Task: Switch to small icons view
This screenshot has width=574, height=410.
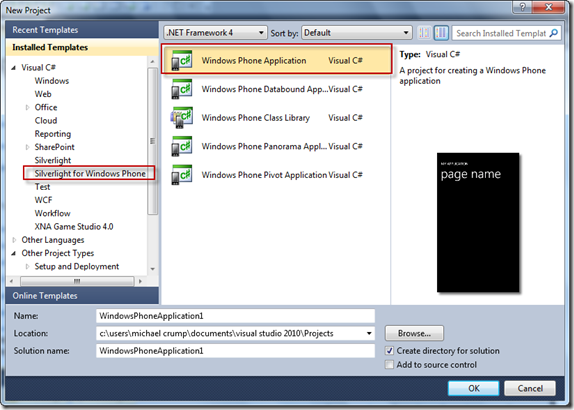Action: coord(424,33)
